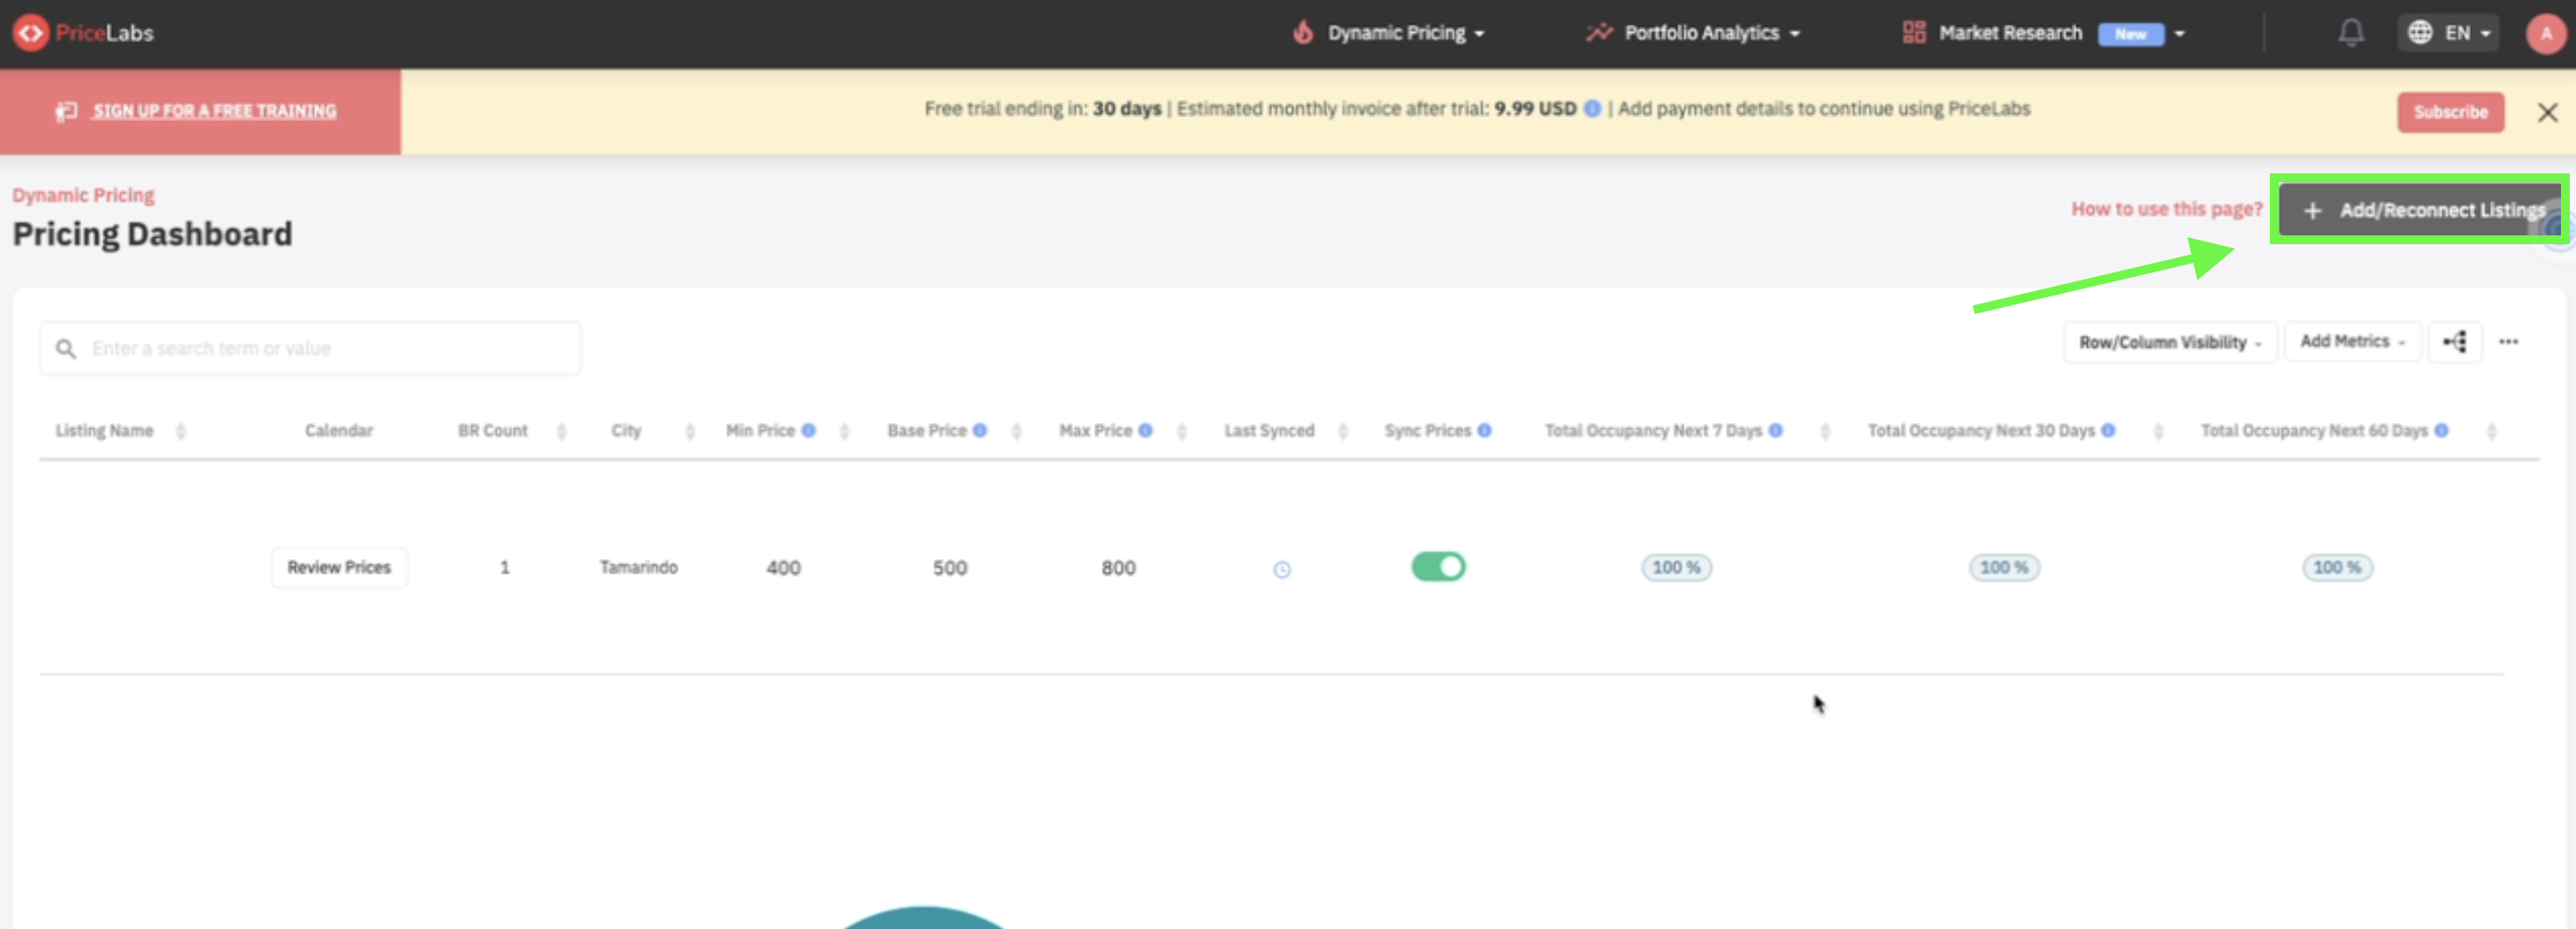2576x929 pixels.
Task: Click Total Occupancy Next 60 Days info icon
Action: tap(2441, 430)
